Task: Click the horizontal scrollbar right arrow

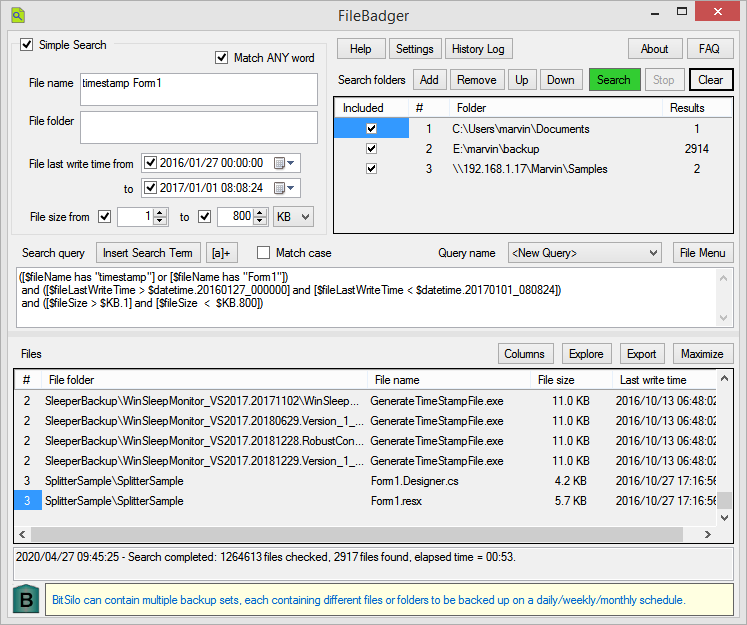Action: (708, 534)
